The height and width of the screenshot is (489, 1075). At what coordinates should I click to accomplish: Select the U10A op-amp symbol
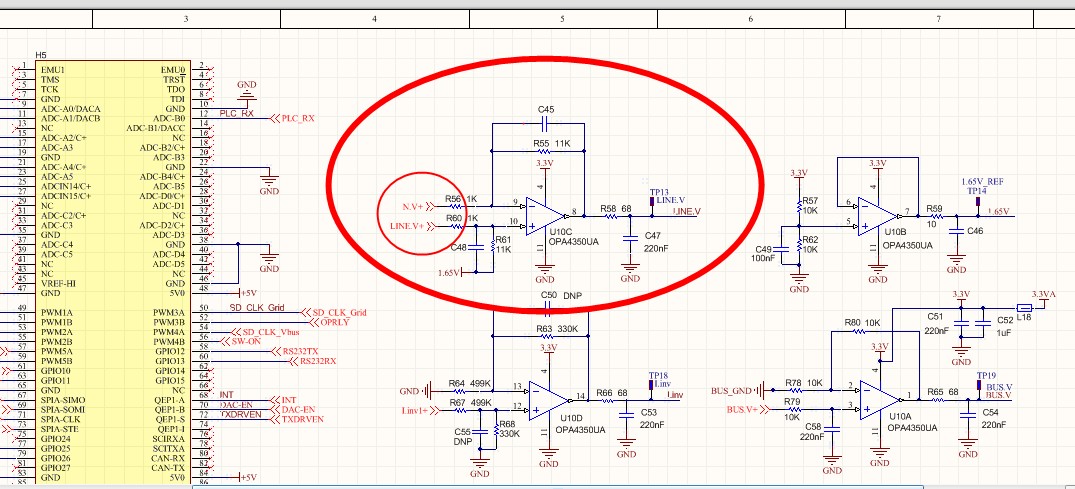[x=880, y=400]
